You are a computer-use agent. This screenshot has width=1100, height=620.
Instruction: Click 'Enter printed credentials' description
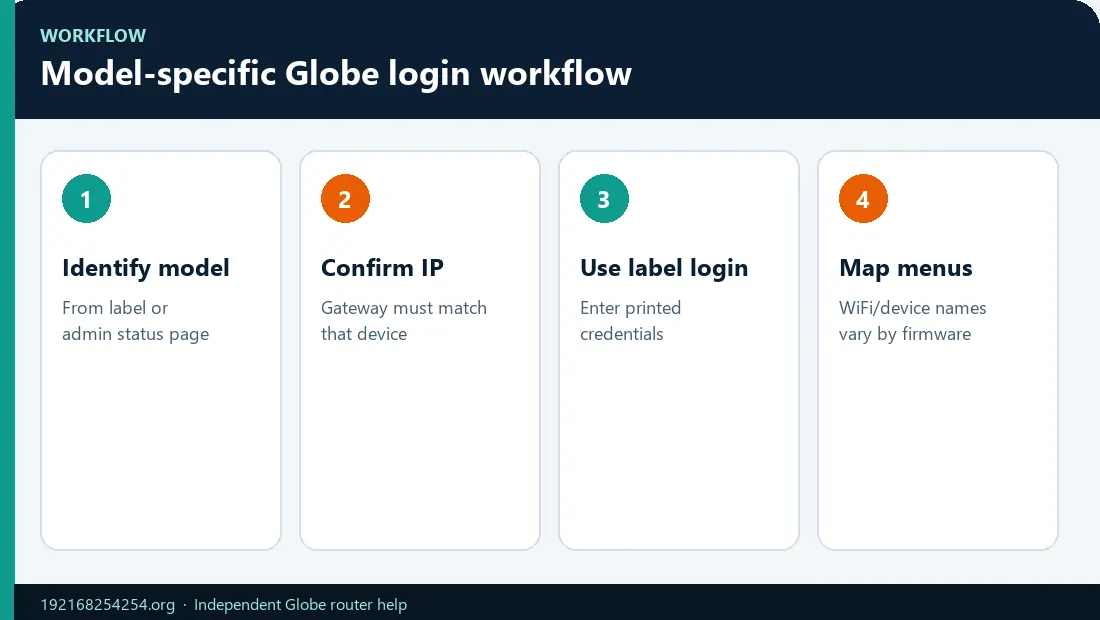click(630, 321)
